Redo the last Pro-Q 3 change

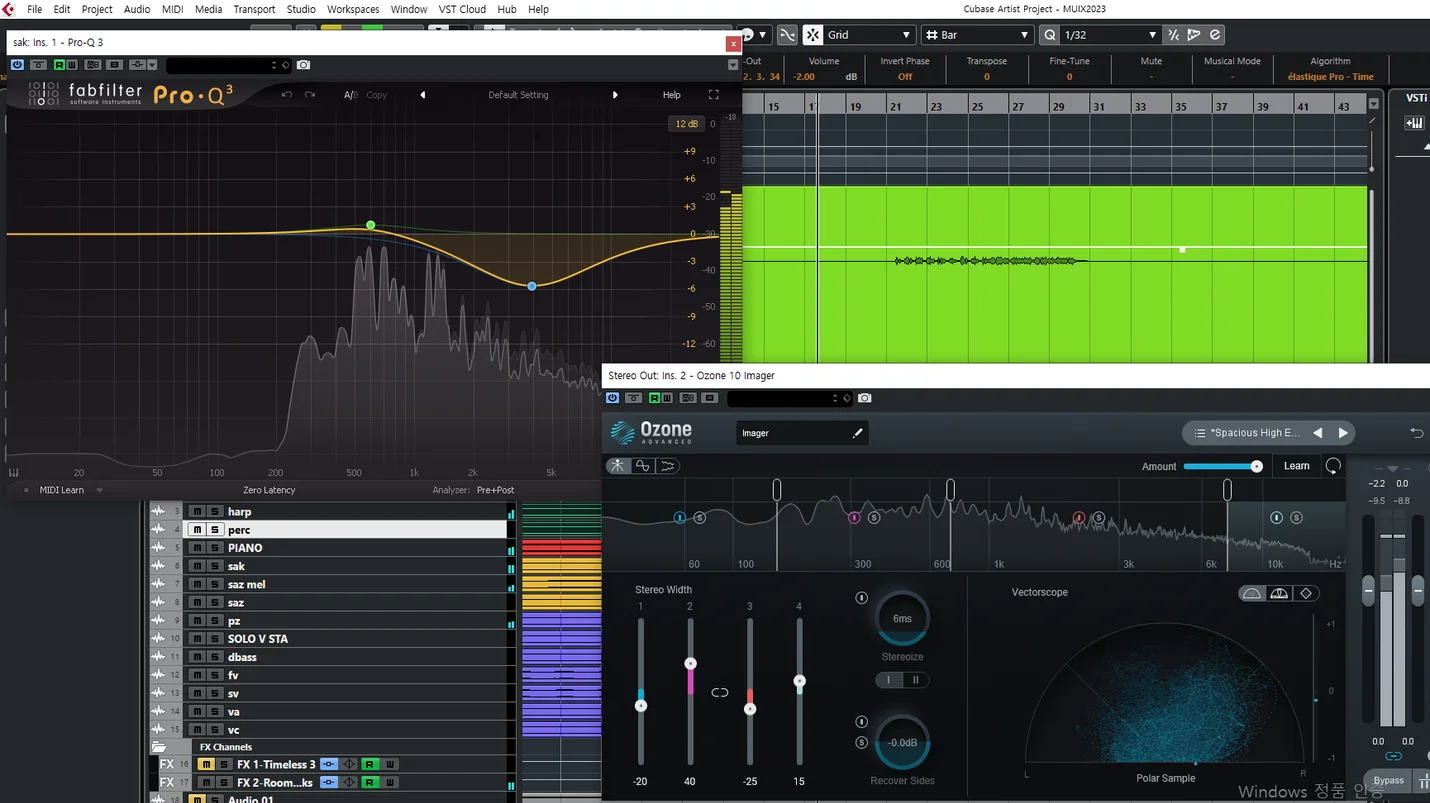point(310,95)
